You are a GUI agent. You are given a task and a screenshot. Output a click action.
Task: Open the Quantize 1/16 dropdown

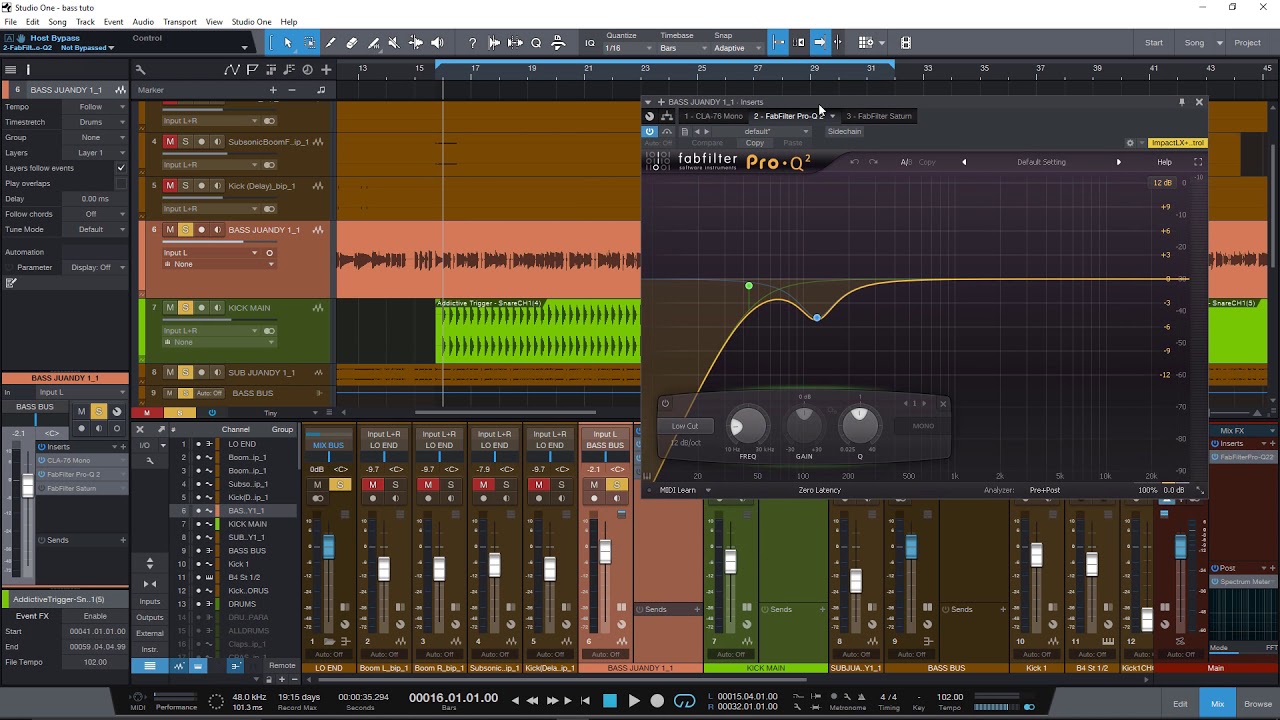pos(630,48)
